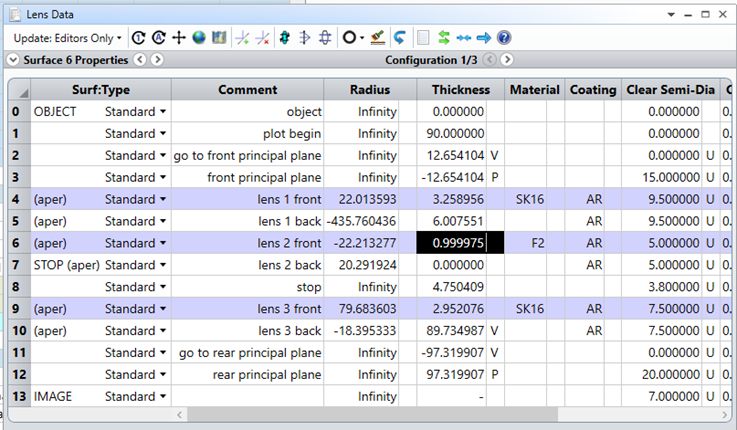Select row header number 6
This screenshot has width=737, height=430.
point(19,243)
